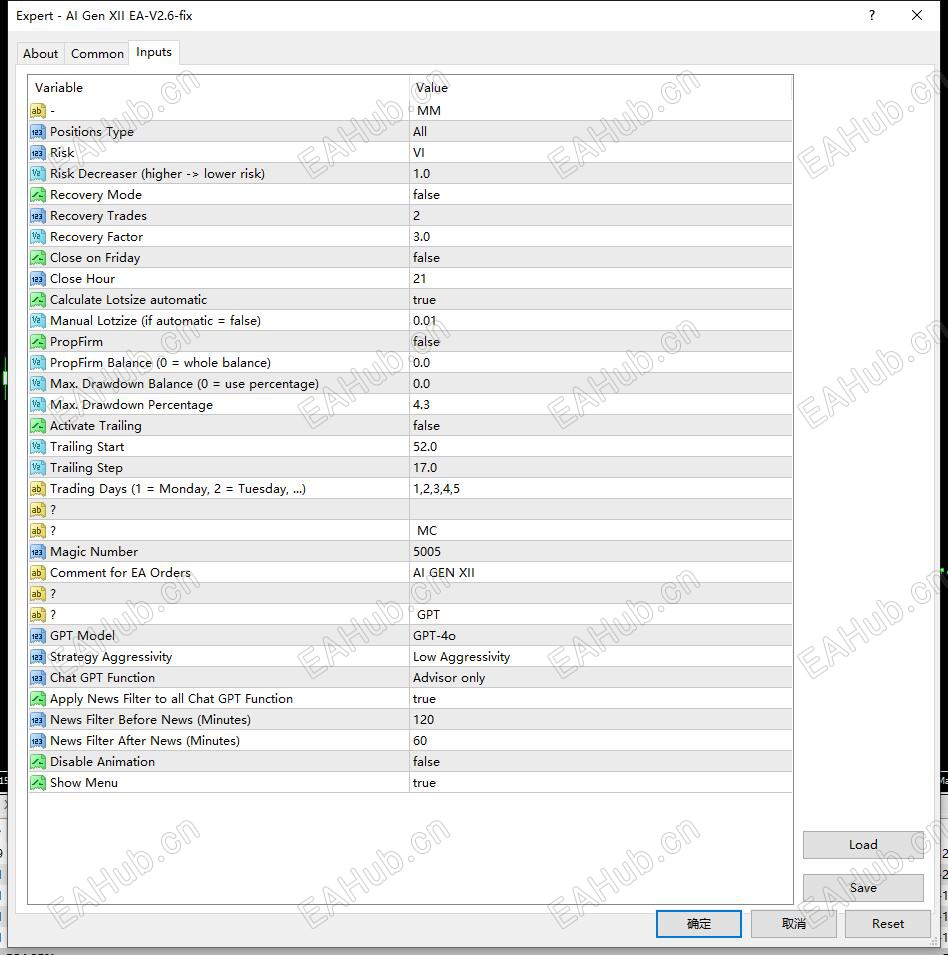Click the Variable column header
This screenshot has width=948, height=955.
[x=219, y=88]
